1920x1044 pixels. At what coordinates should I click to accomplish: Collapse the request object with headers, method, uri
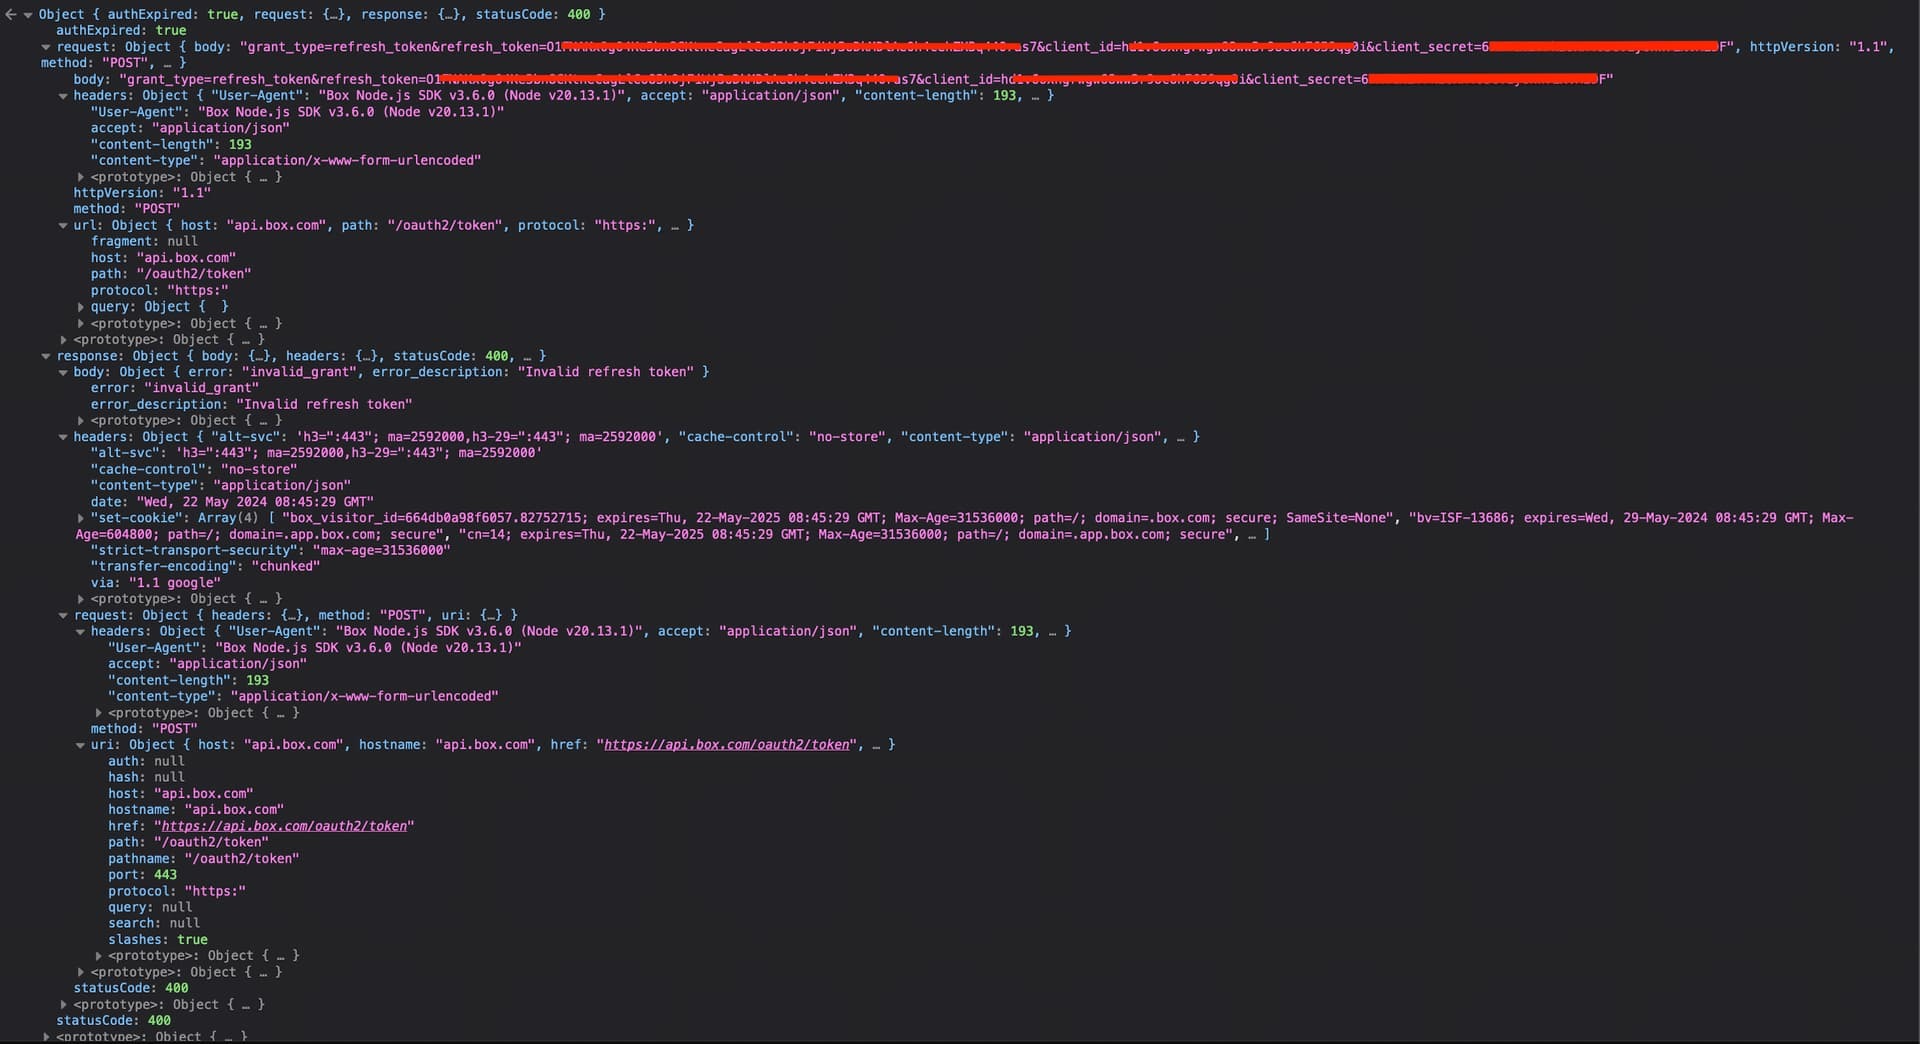click(63, 616)
